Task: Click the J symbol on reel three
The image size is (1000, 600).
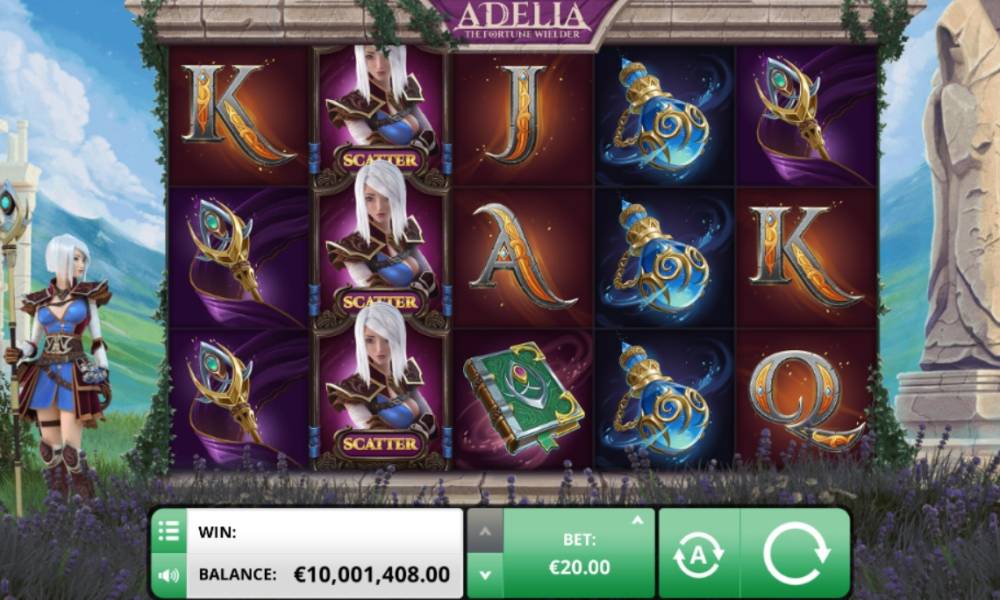Action: (x=518, y=115)
